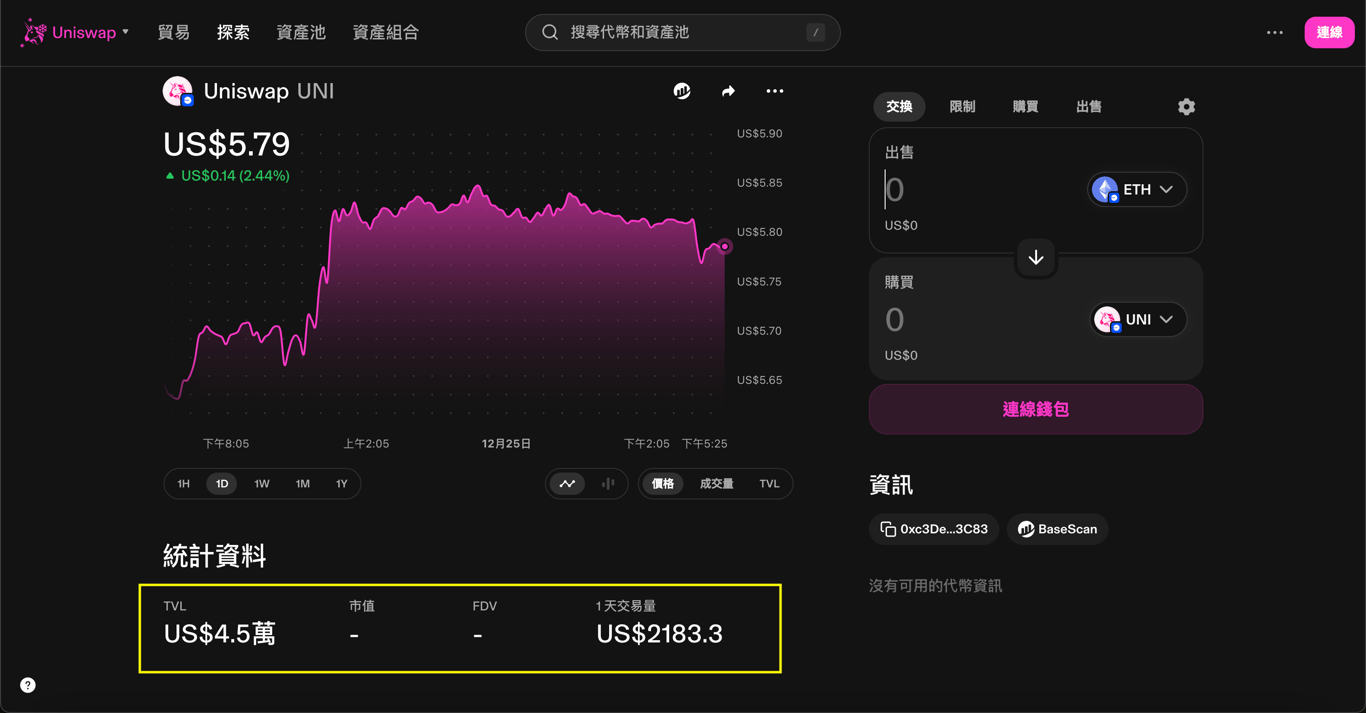
Task: Expand the Uniswap logo dropdown arrow
Action: click(x=125, y=32)
